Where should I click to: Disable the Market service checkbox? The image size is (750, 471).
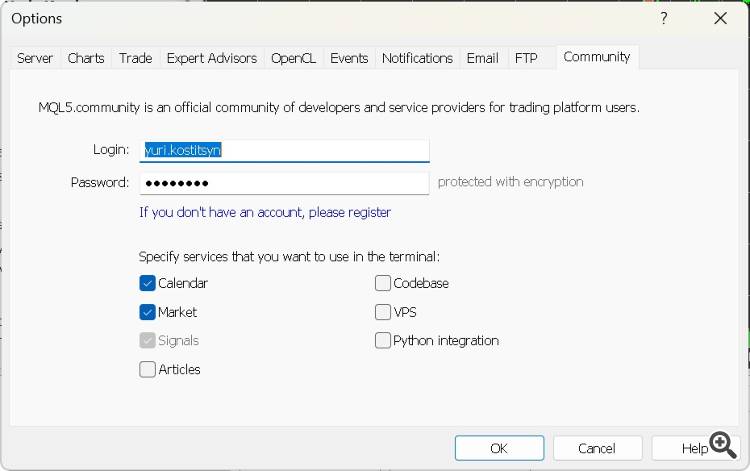tap(147, 312)
